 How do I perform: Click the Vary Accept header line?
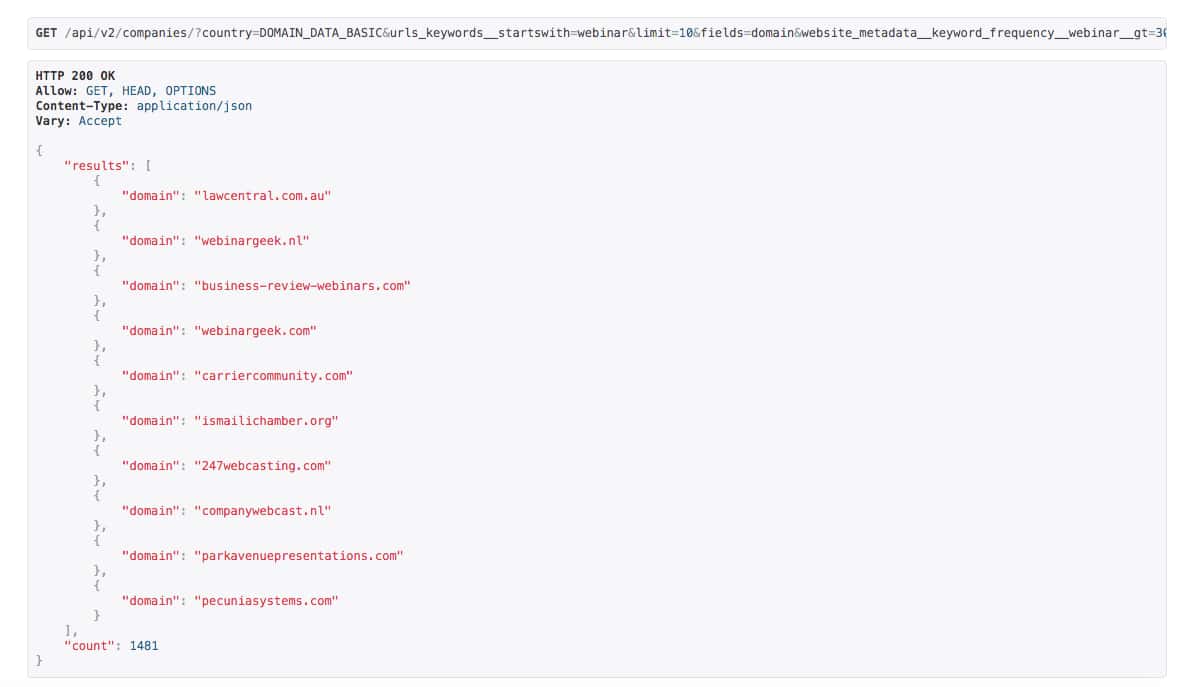[x=78, y=121]
